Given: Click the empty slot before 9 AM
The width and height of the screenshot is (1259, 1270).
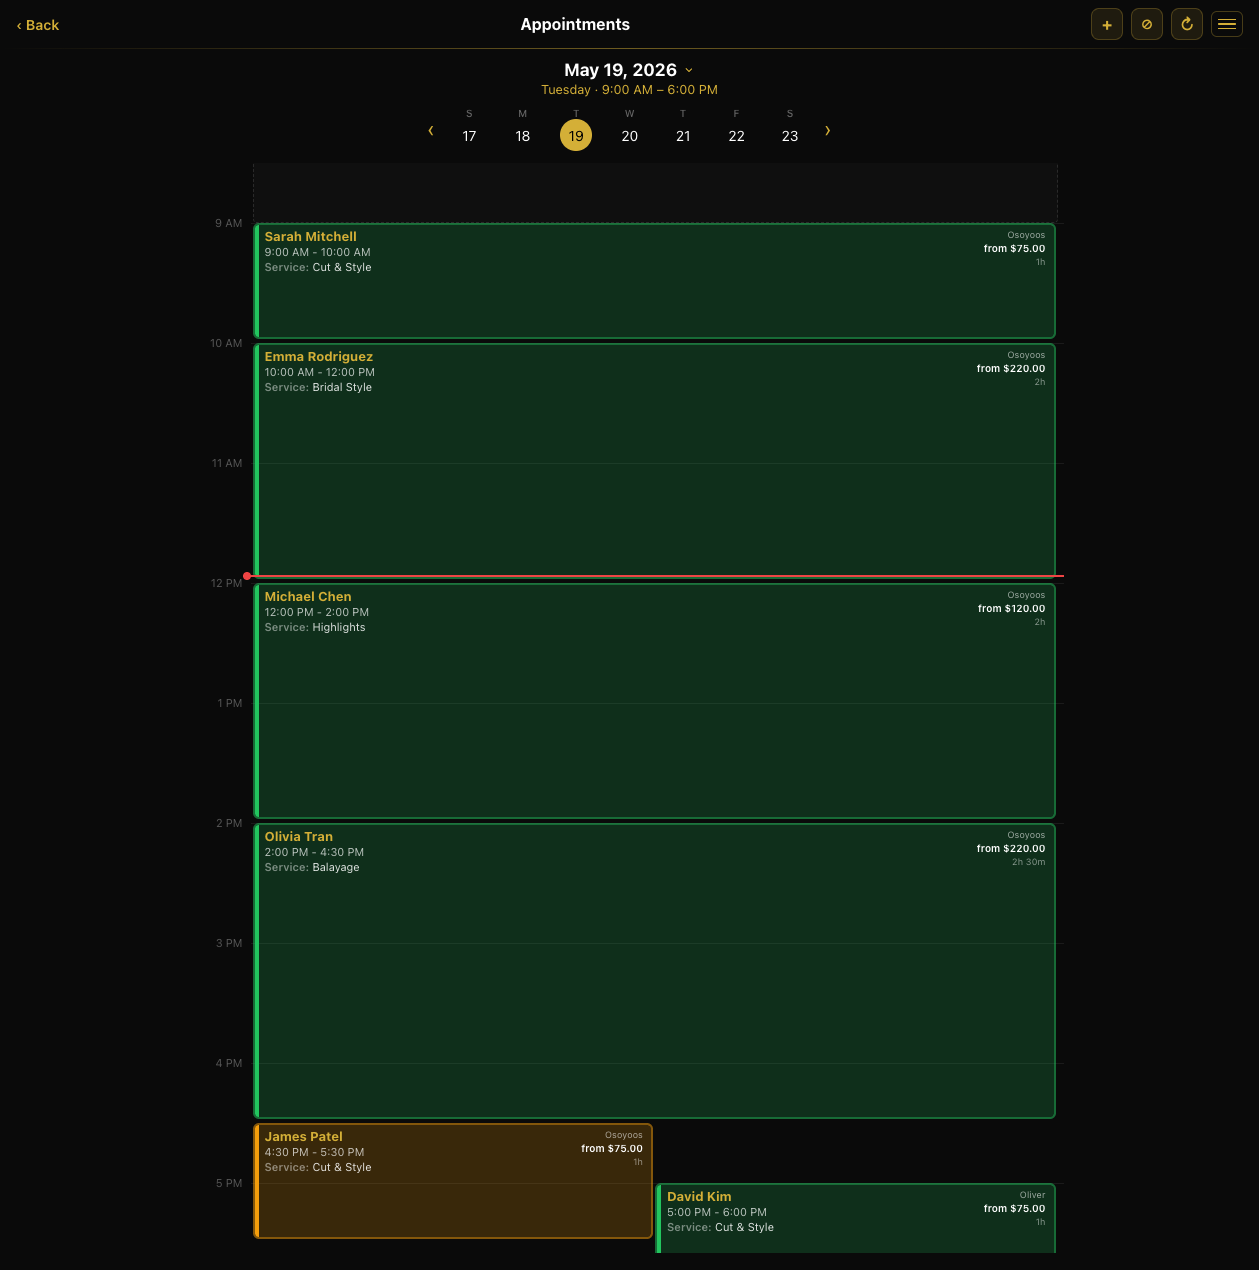Looking at the screenshot, I should pyautogui.click(x=655, y=193).
